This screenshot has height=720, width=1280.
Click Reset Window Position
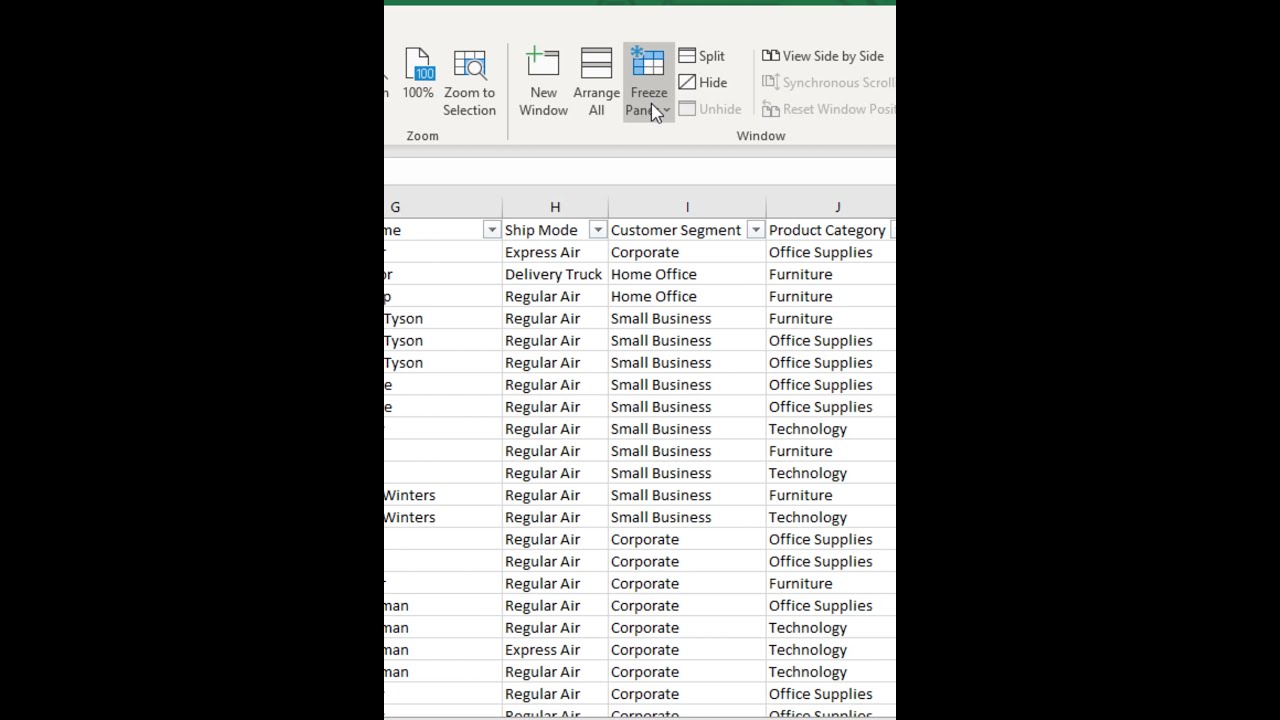pyautogui.click(x=828, y=109)
